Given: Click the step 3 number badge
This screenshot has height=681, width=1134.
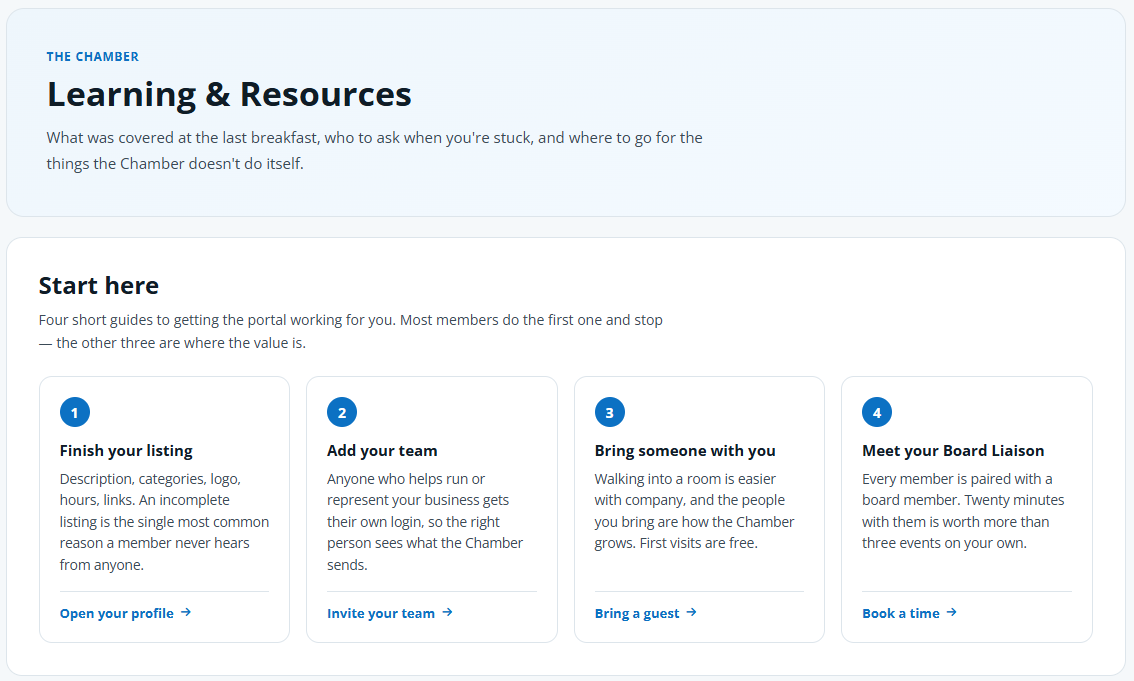Looking at the screenshot, I should [x=610, y=412].
